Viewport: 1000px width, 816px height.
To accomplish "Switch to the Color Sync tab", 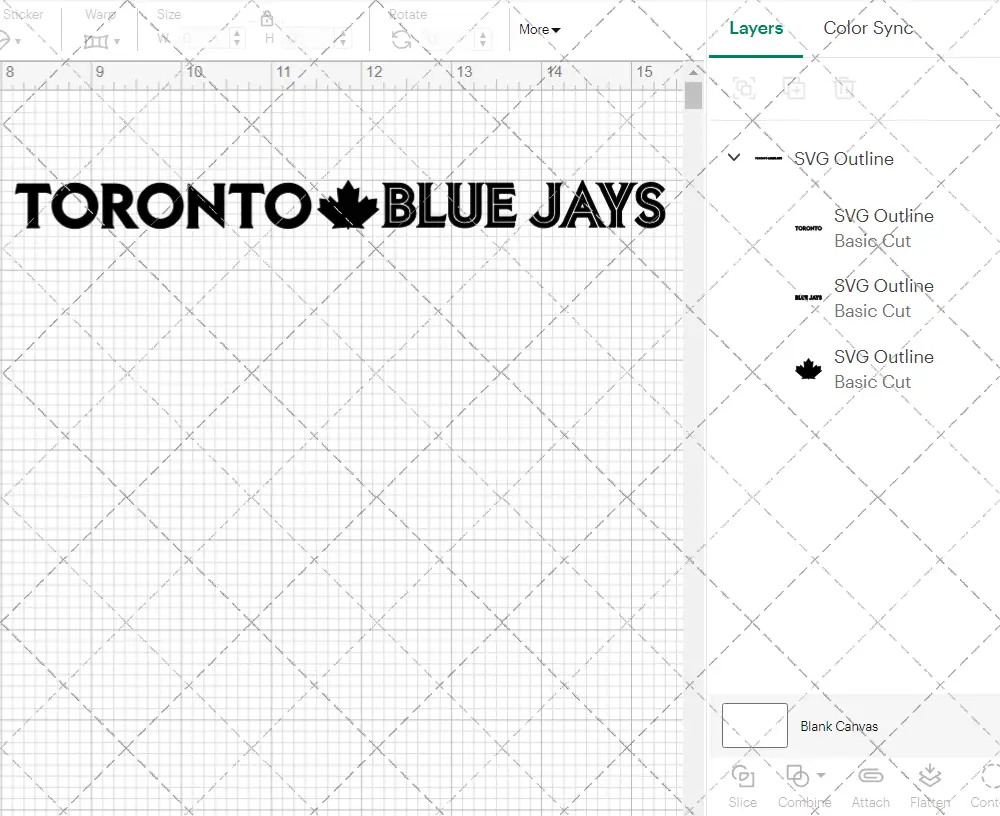I will [868, 28].
